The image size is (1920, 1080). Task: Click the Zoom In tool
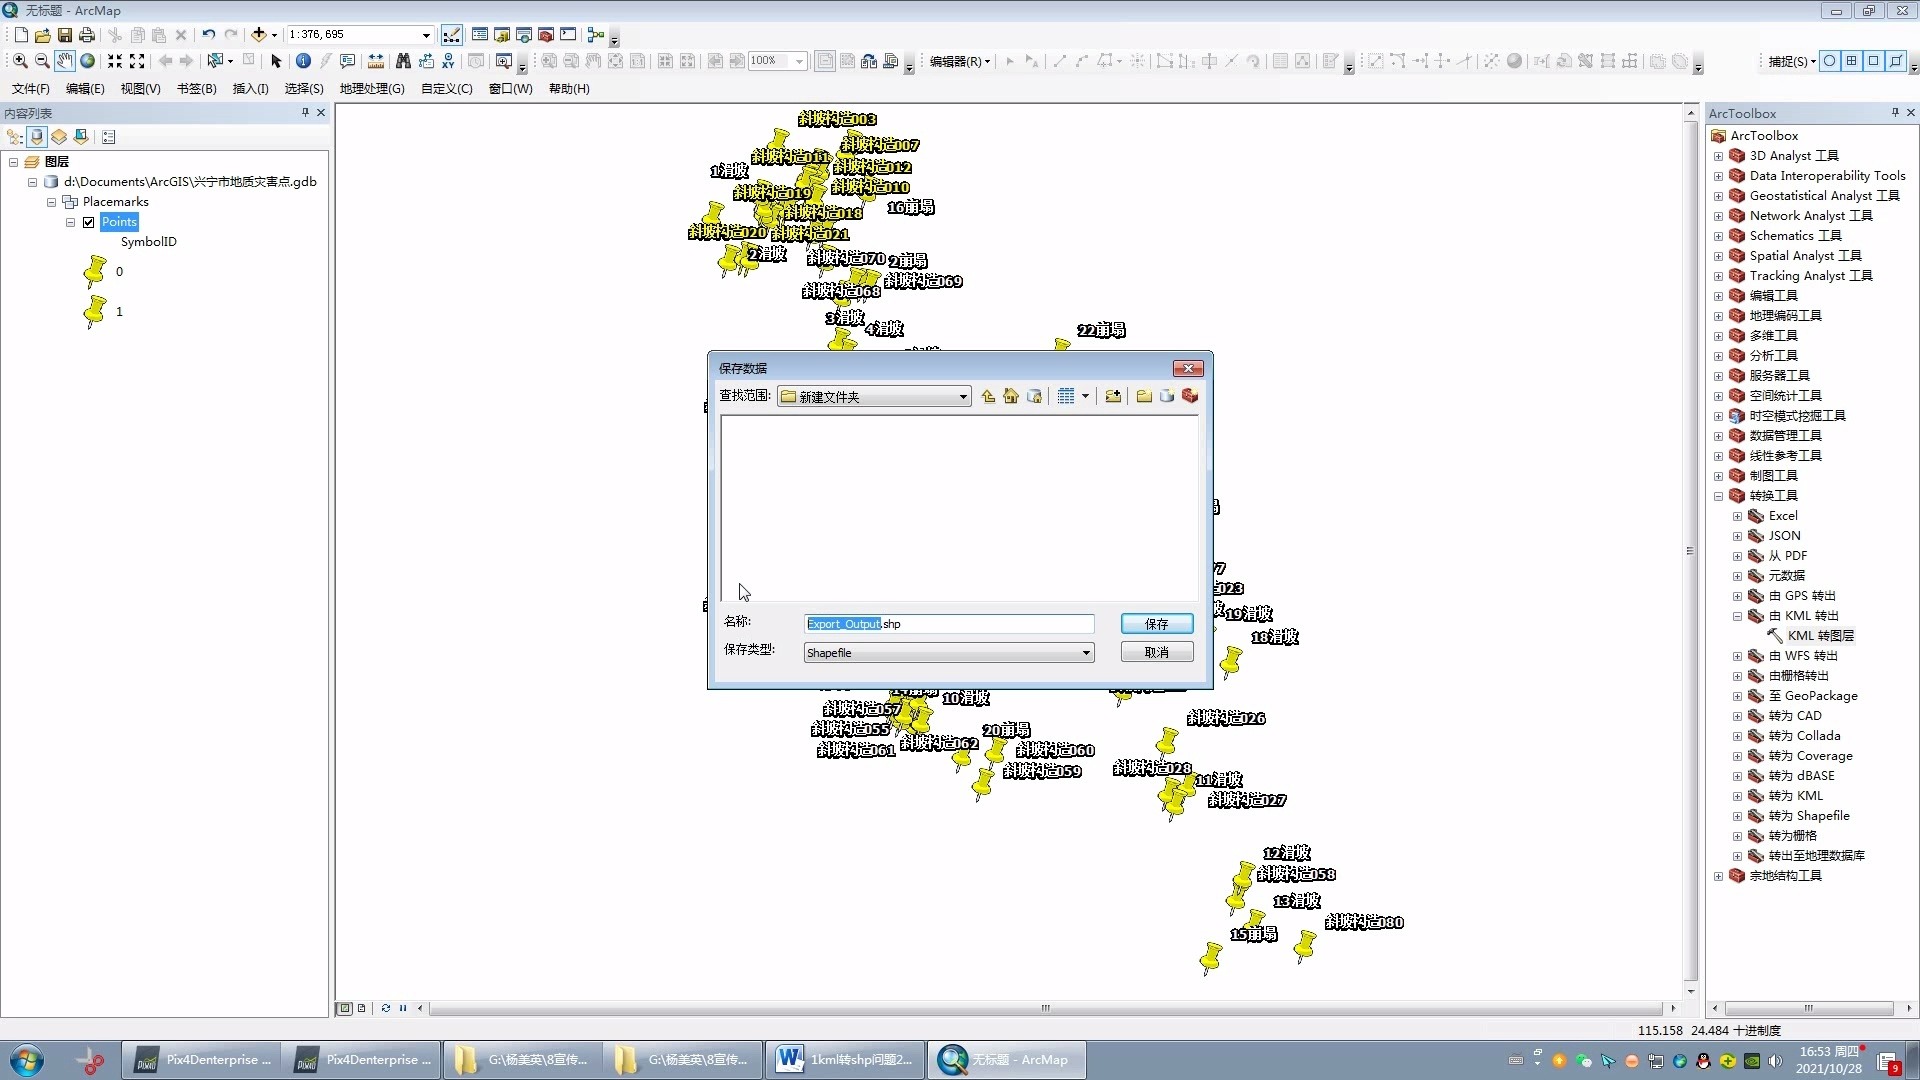[x=20, y=61]
